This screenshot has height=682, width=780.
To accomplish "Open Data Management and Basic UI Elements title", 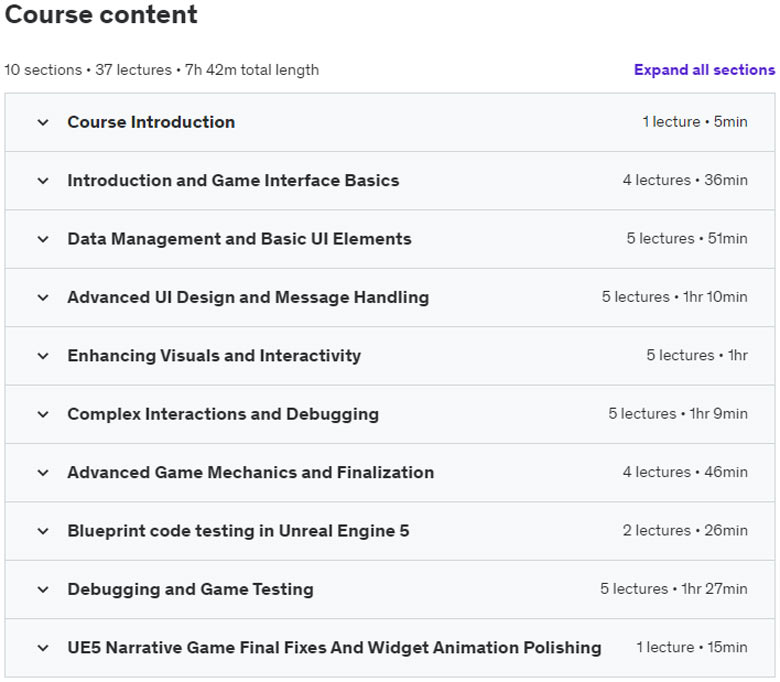I will coord(240,239).
